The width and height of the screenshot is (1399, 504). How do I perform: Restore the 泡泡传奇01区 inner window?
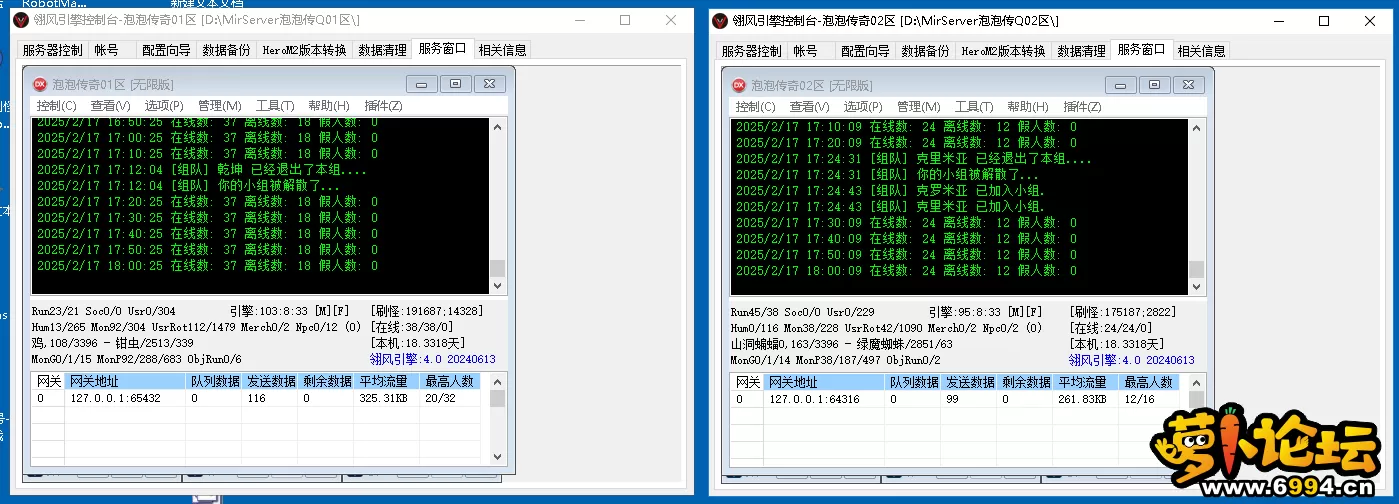pos(455,85)
